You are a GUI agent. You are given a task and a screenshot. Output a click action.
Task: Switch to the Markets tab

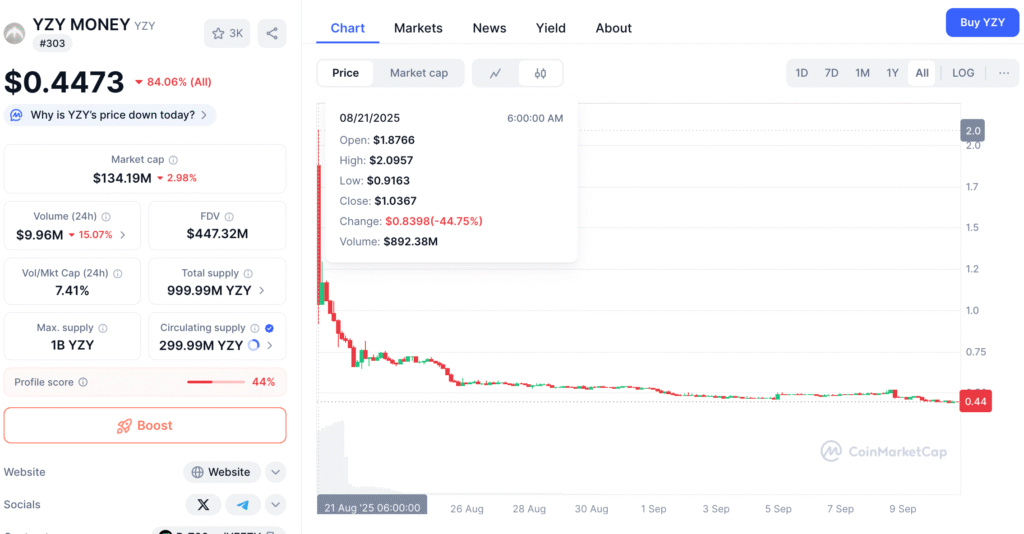[x=418, y=28]
